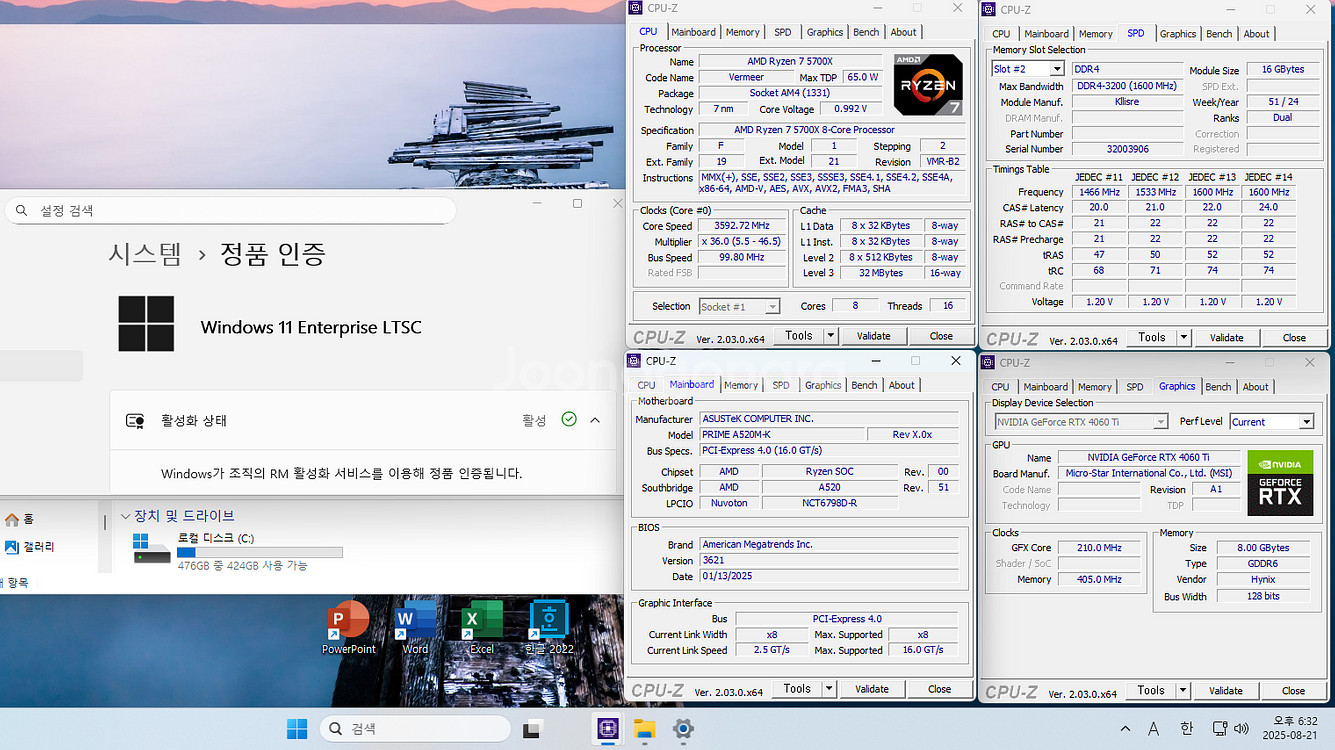Click the NVIDIA GeForce RTX logo
Image resolution: width=1335 pixels, height=750 pixels.
click(x=1280, y=483)
